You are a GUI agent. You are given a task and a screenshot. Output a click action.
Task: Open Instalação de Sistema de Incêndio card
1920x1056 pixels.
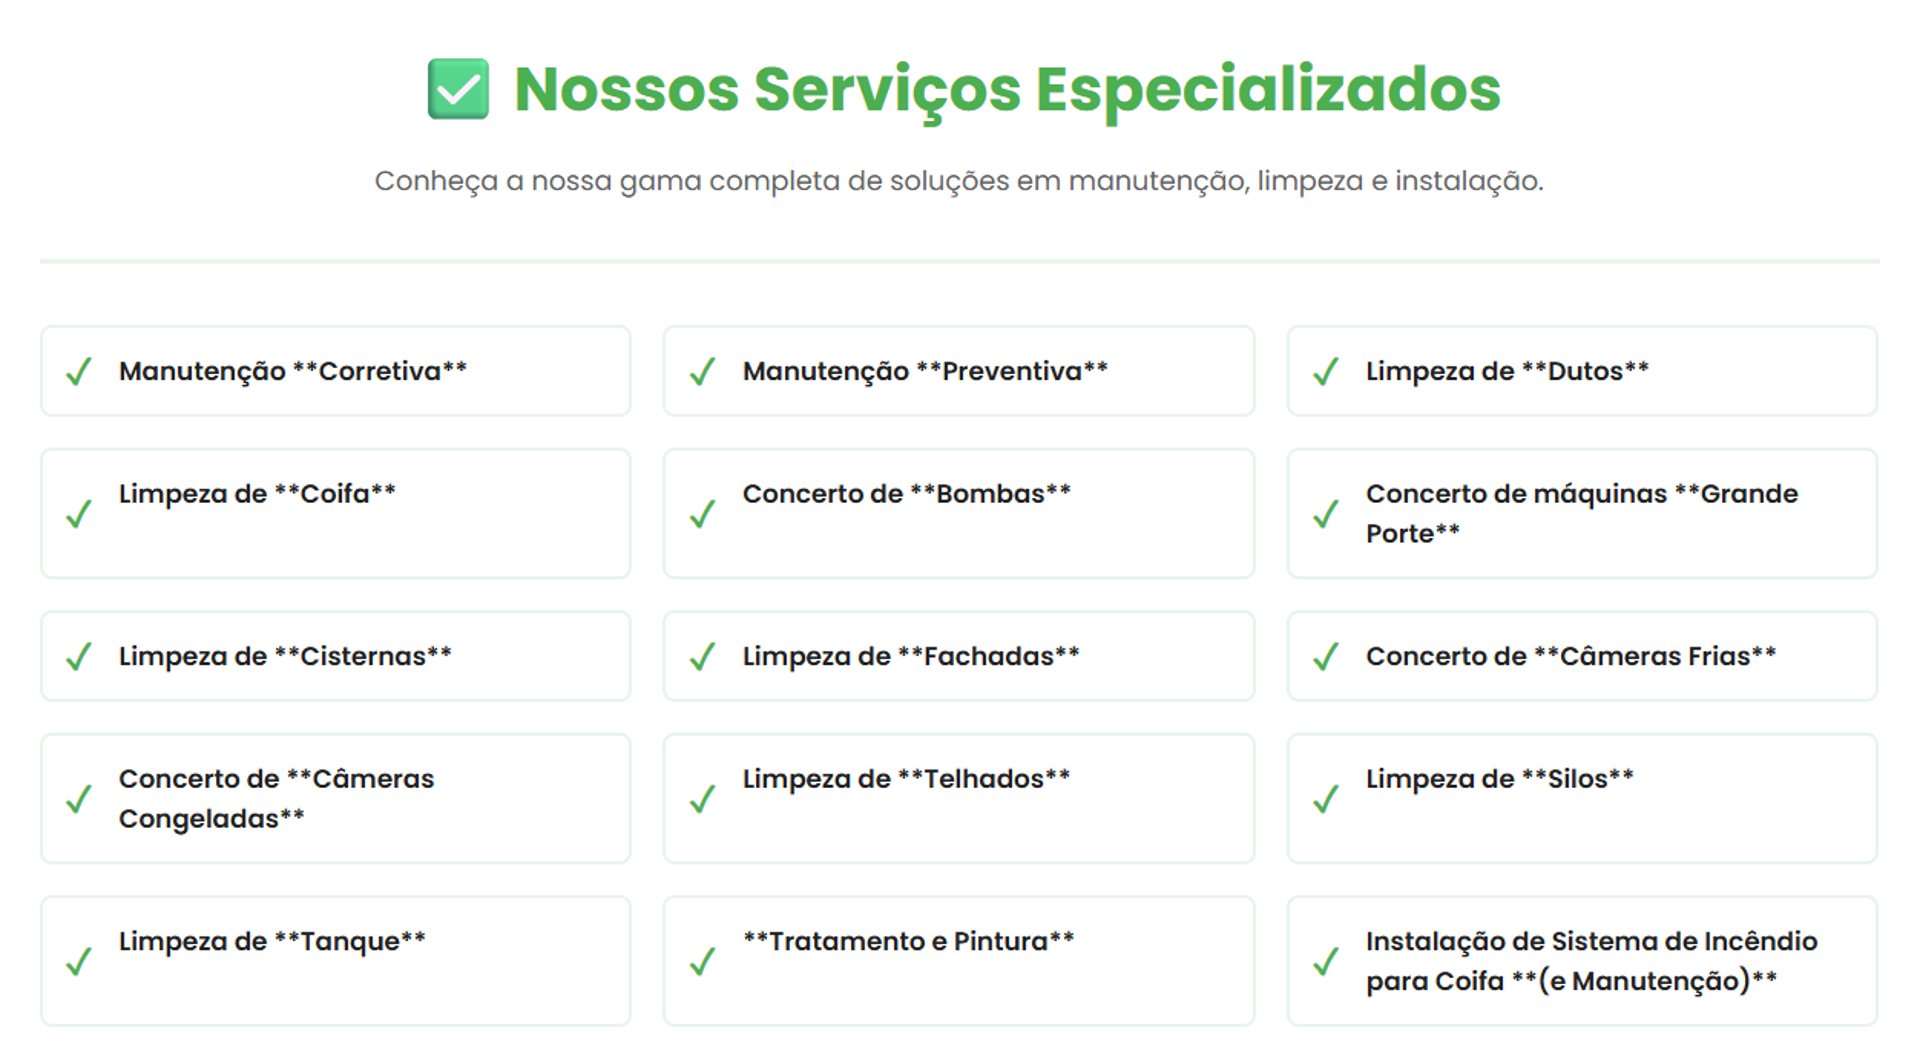coord(1582,961)
